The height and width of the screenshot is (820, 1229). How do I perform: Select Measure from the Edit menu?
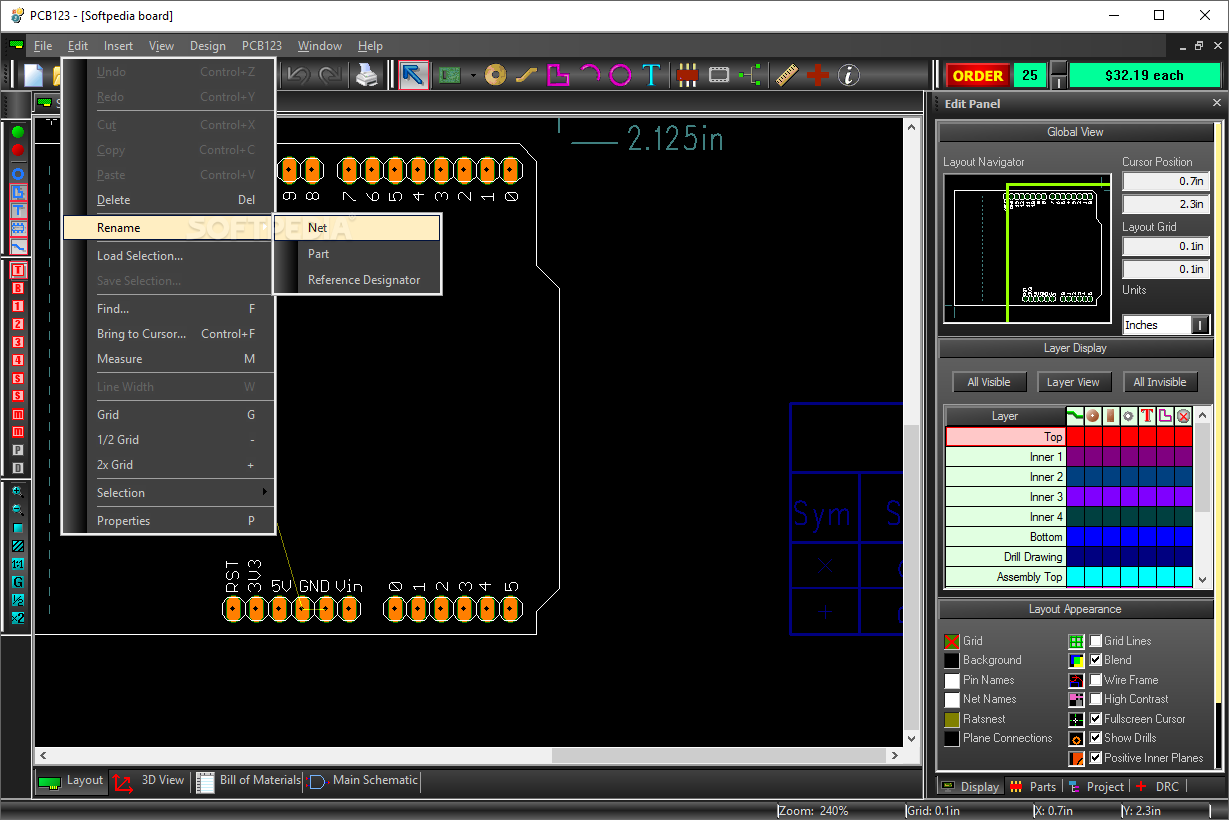coord(168,359)
